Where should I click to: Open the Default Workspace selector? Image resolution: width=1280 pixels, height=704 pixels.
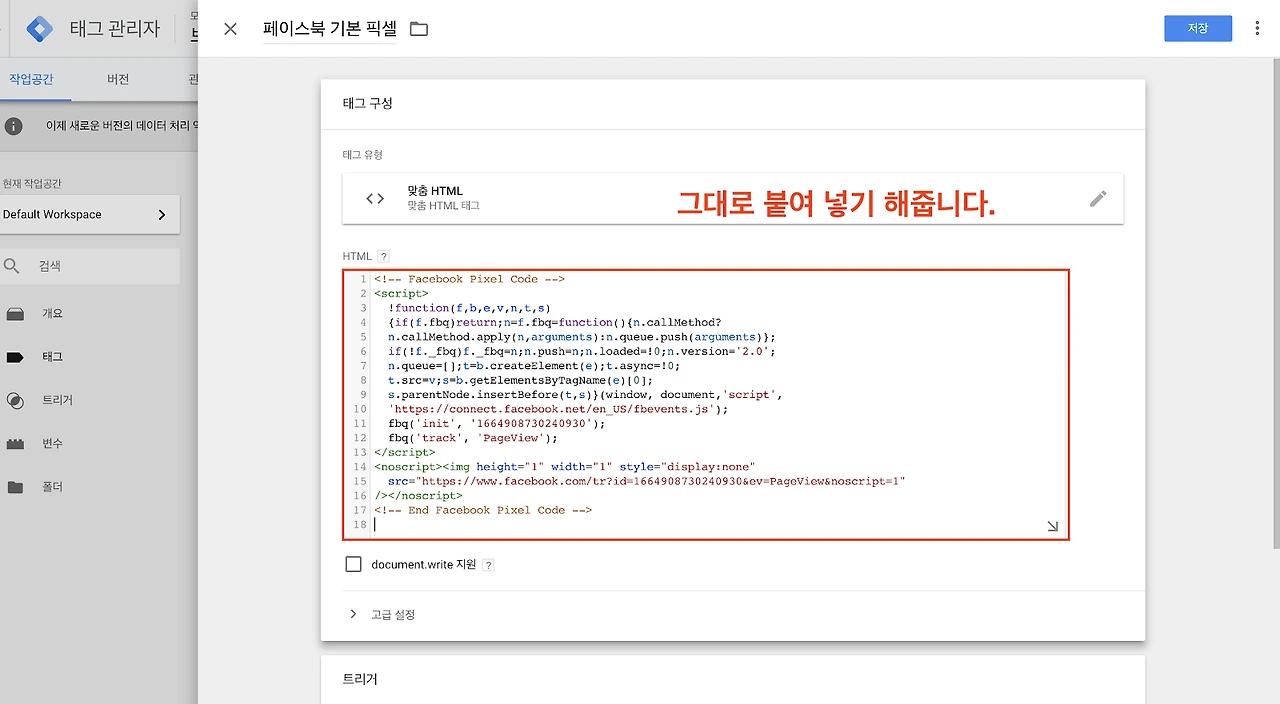(x=90, y=214)
